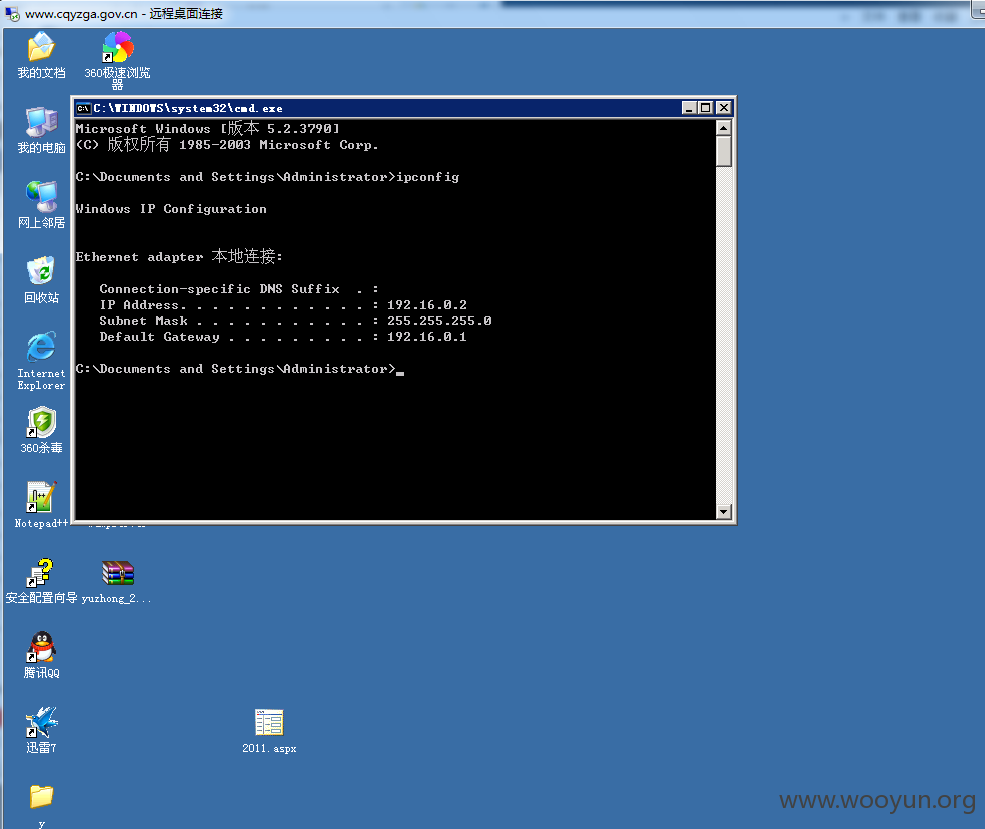The image size is (985, 829).
Task: Click the scroll up arrow in the cmd window
Action: tap(724, 128)
